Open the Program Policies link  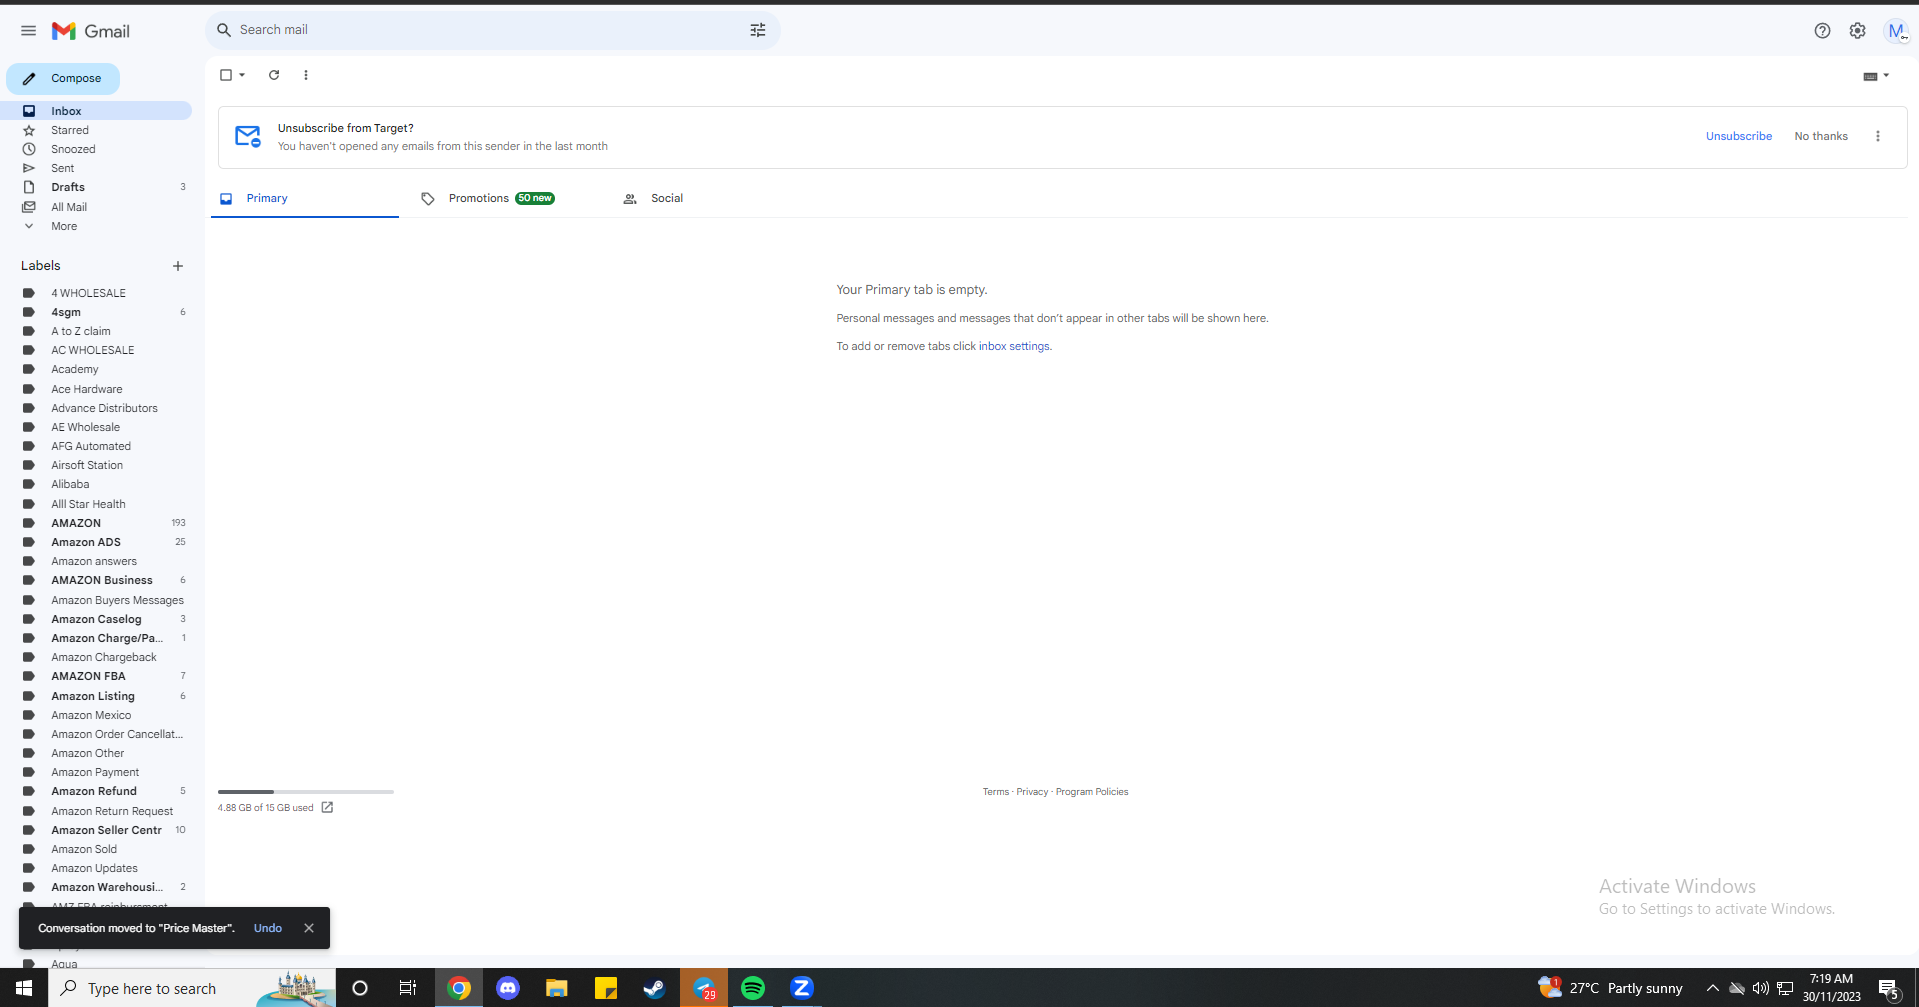pyautogui.click(x=1092, y=792)
